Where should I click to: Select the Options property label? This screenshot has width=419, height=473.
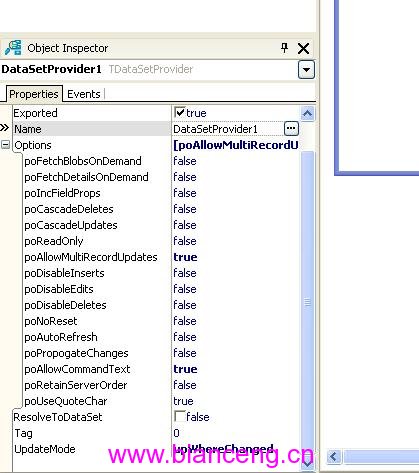pyautogui.click(x=33, y=145)
